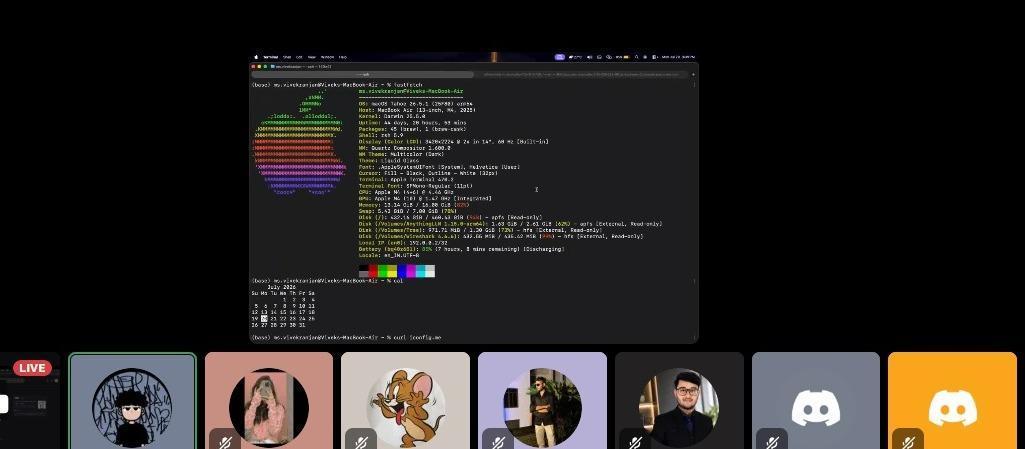The height and width of the screenshot is (449, 1025).
Task: Open the Apple menu in streamed menu bar
Action: [256, 57]
